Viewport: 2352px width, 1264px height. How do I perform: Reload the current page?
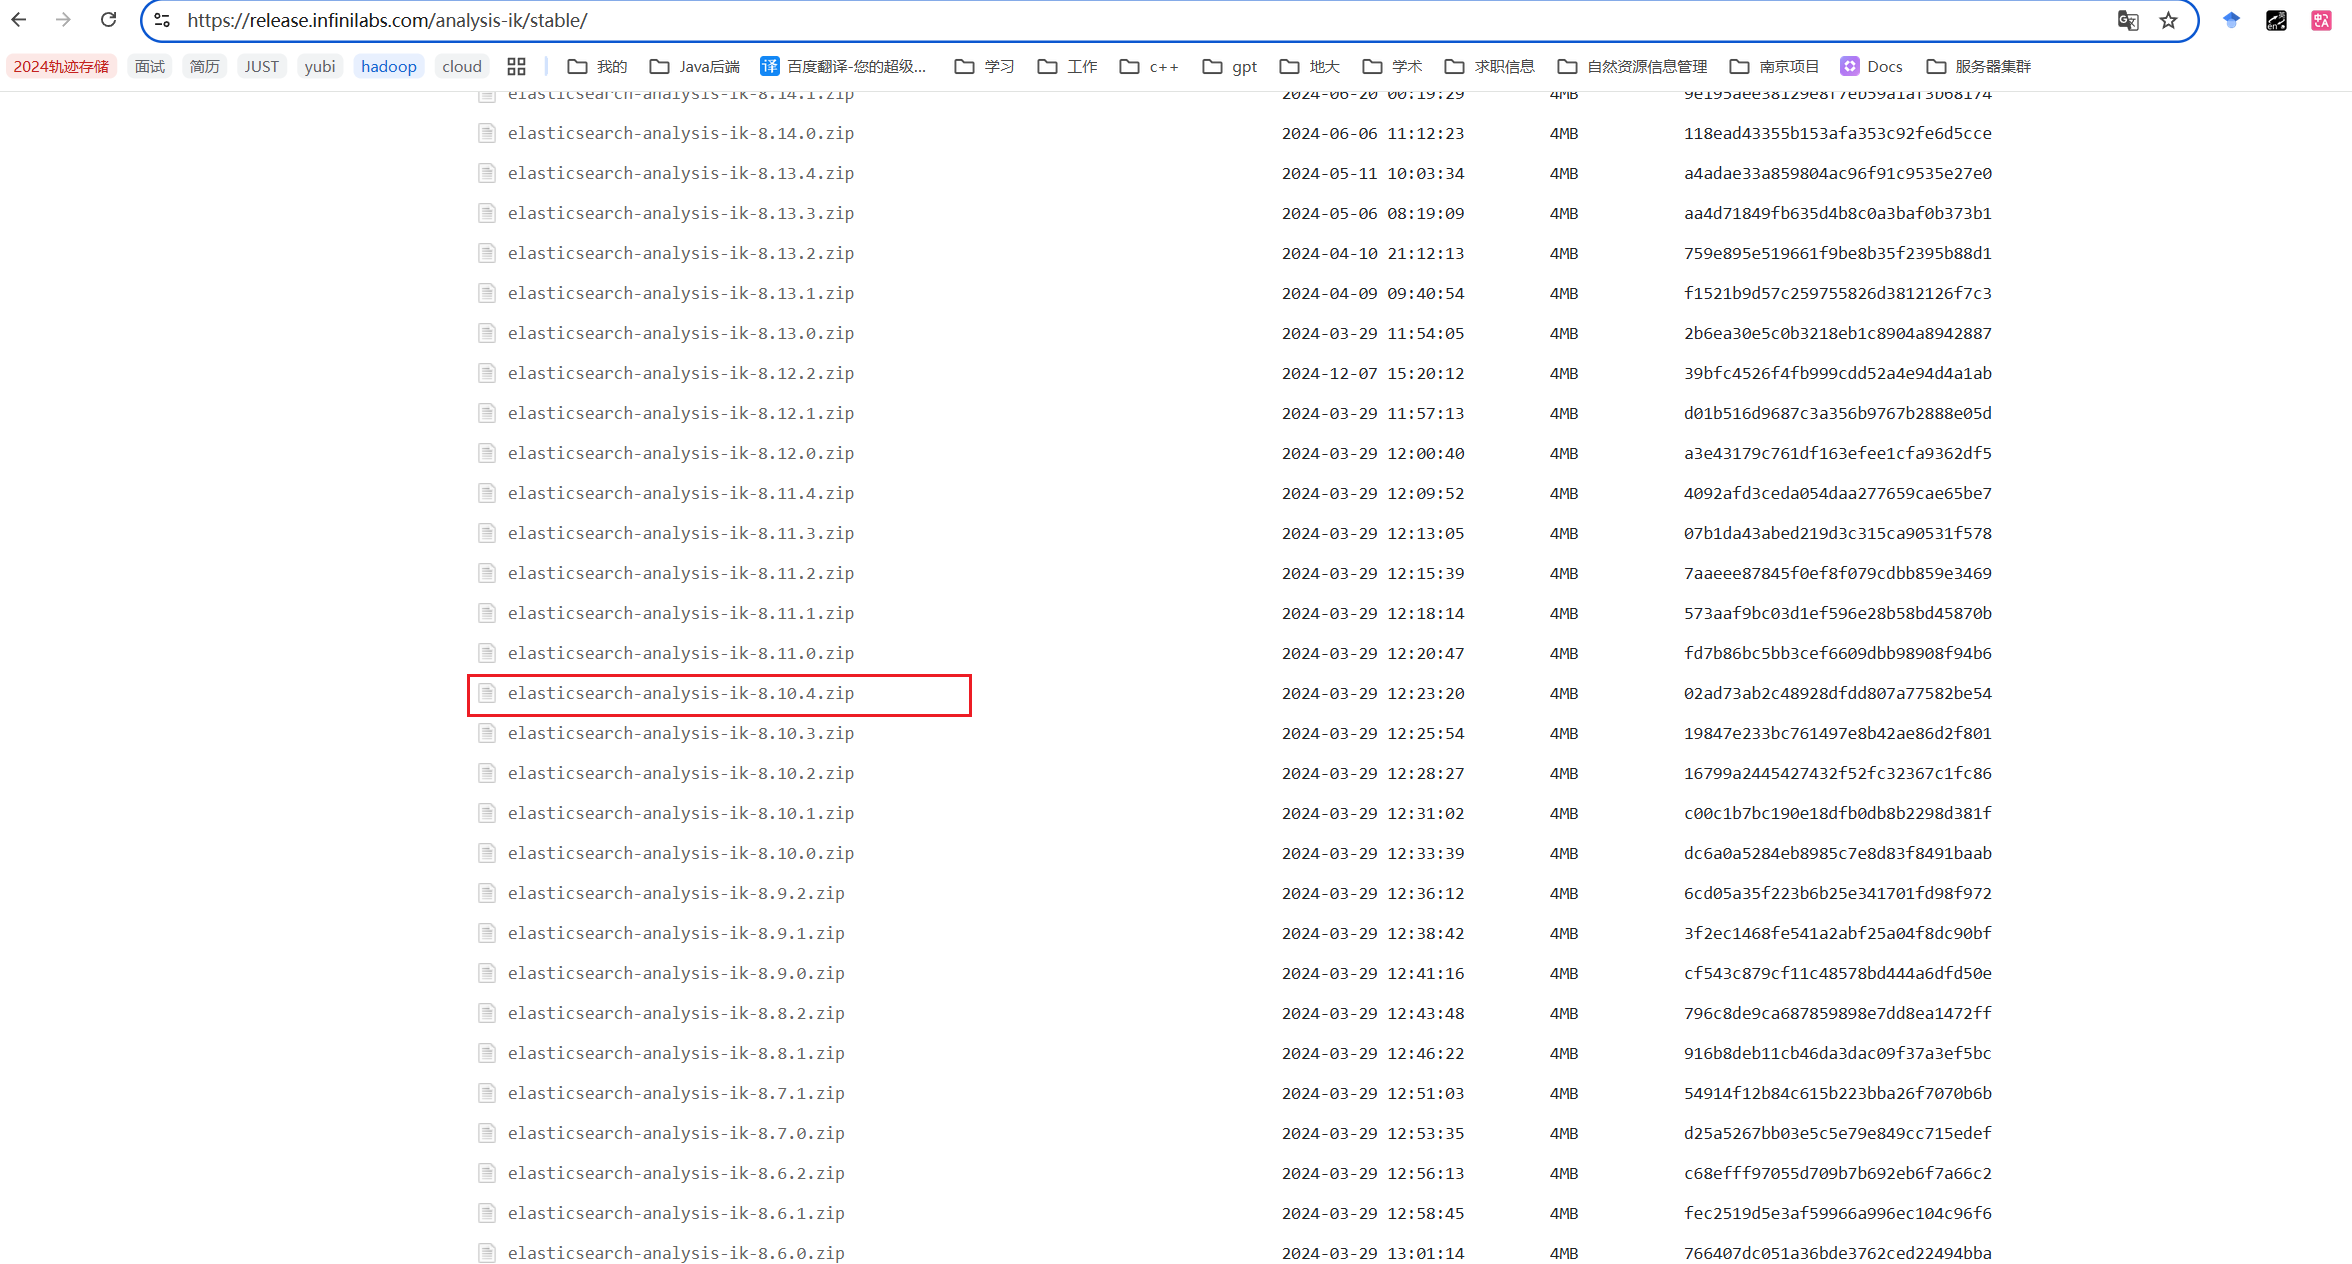(x=108, y=20)
